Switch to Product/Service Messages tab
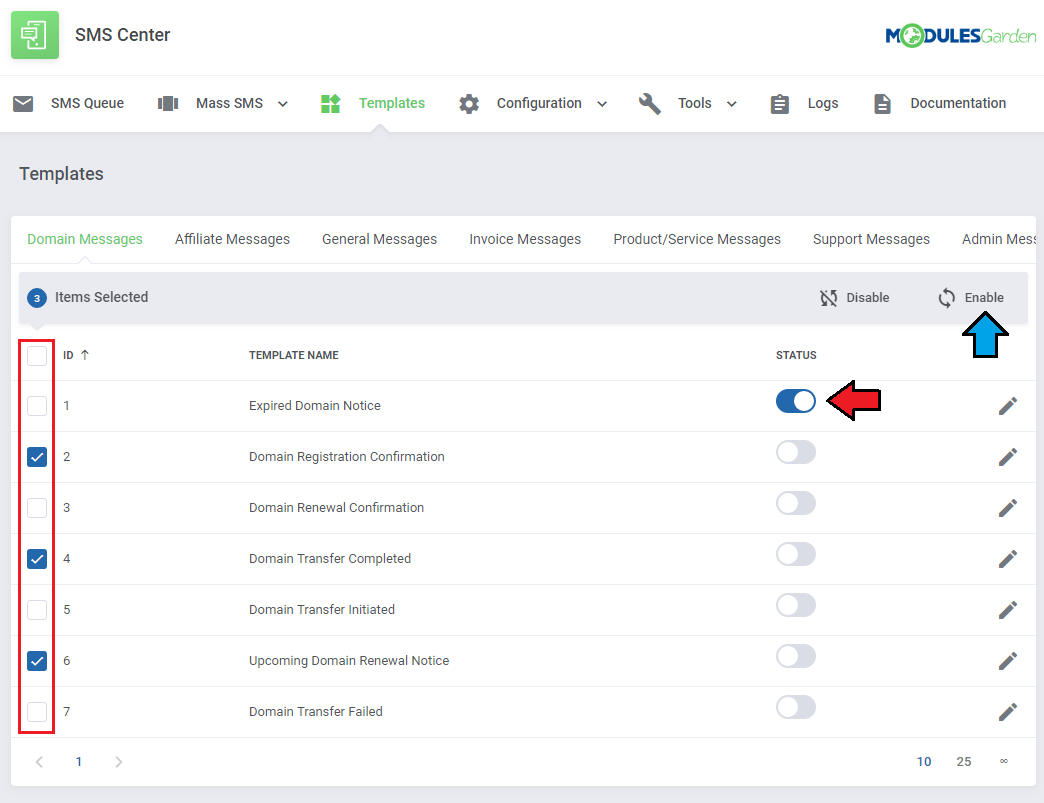The image size is (1044, 803). click(697, 239)
